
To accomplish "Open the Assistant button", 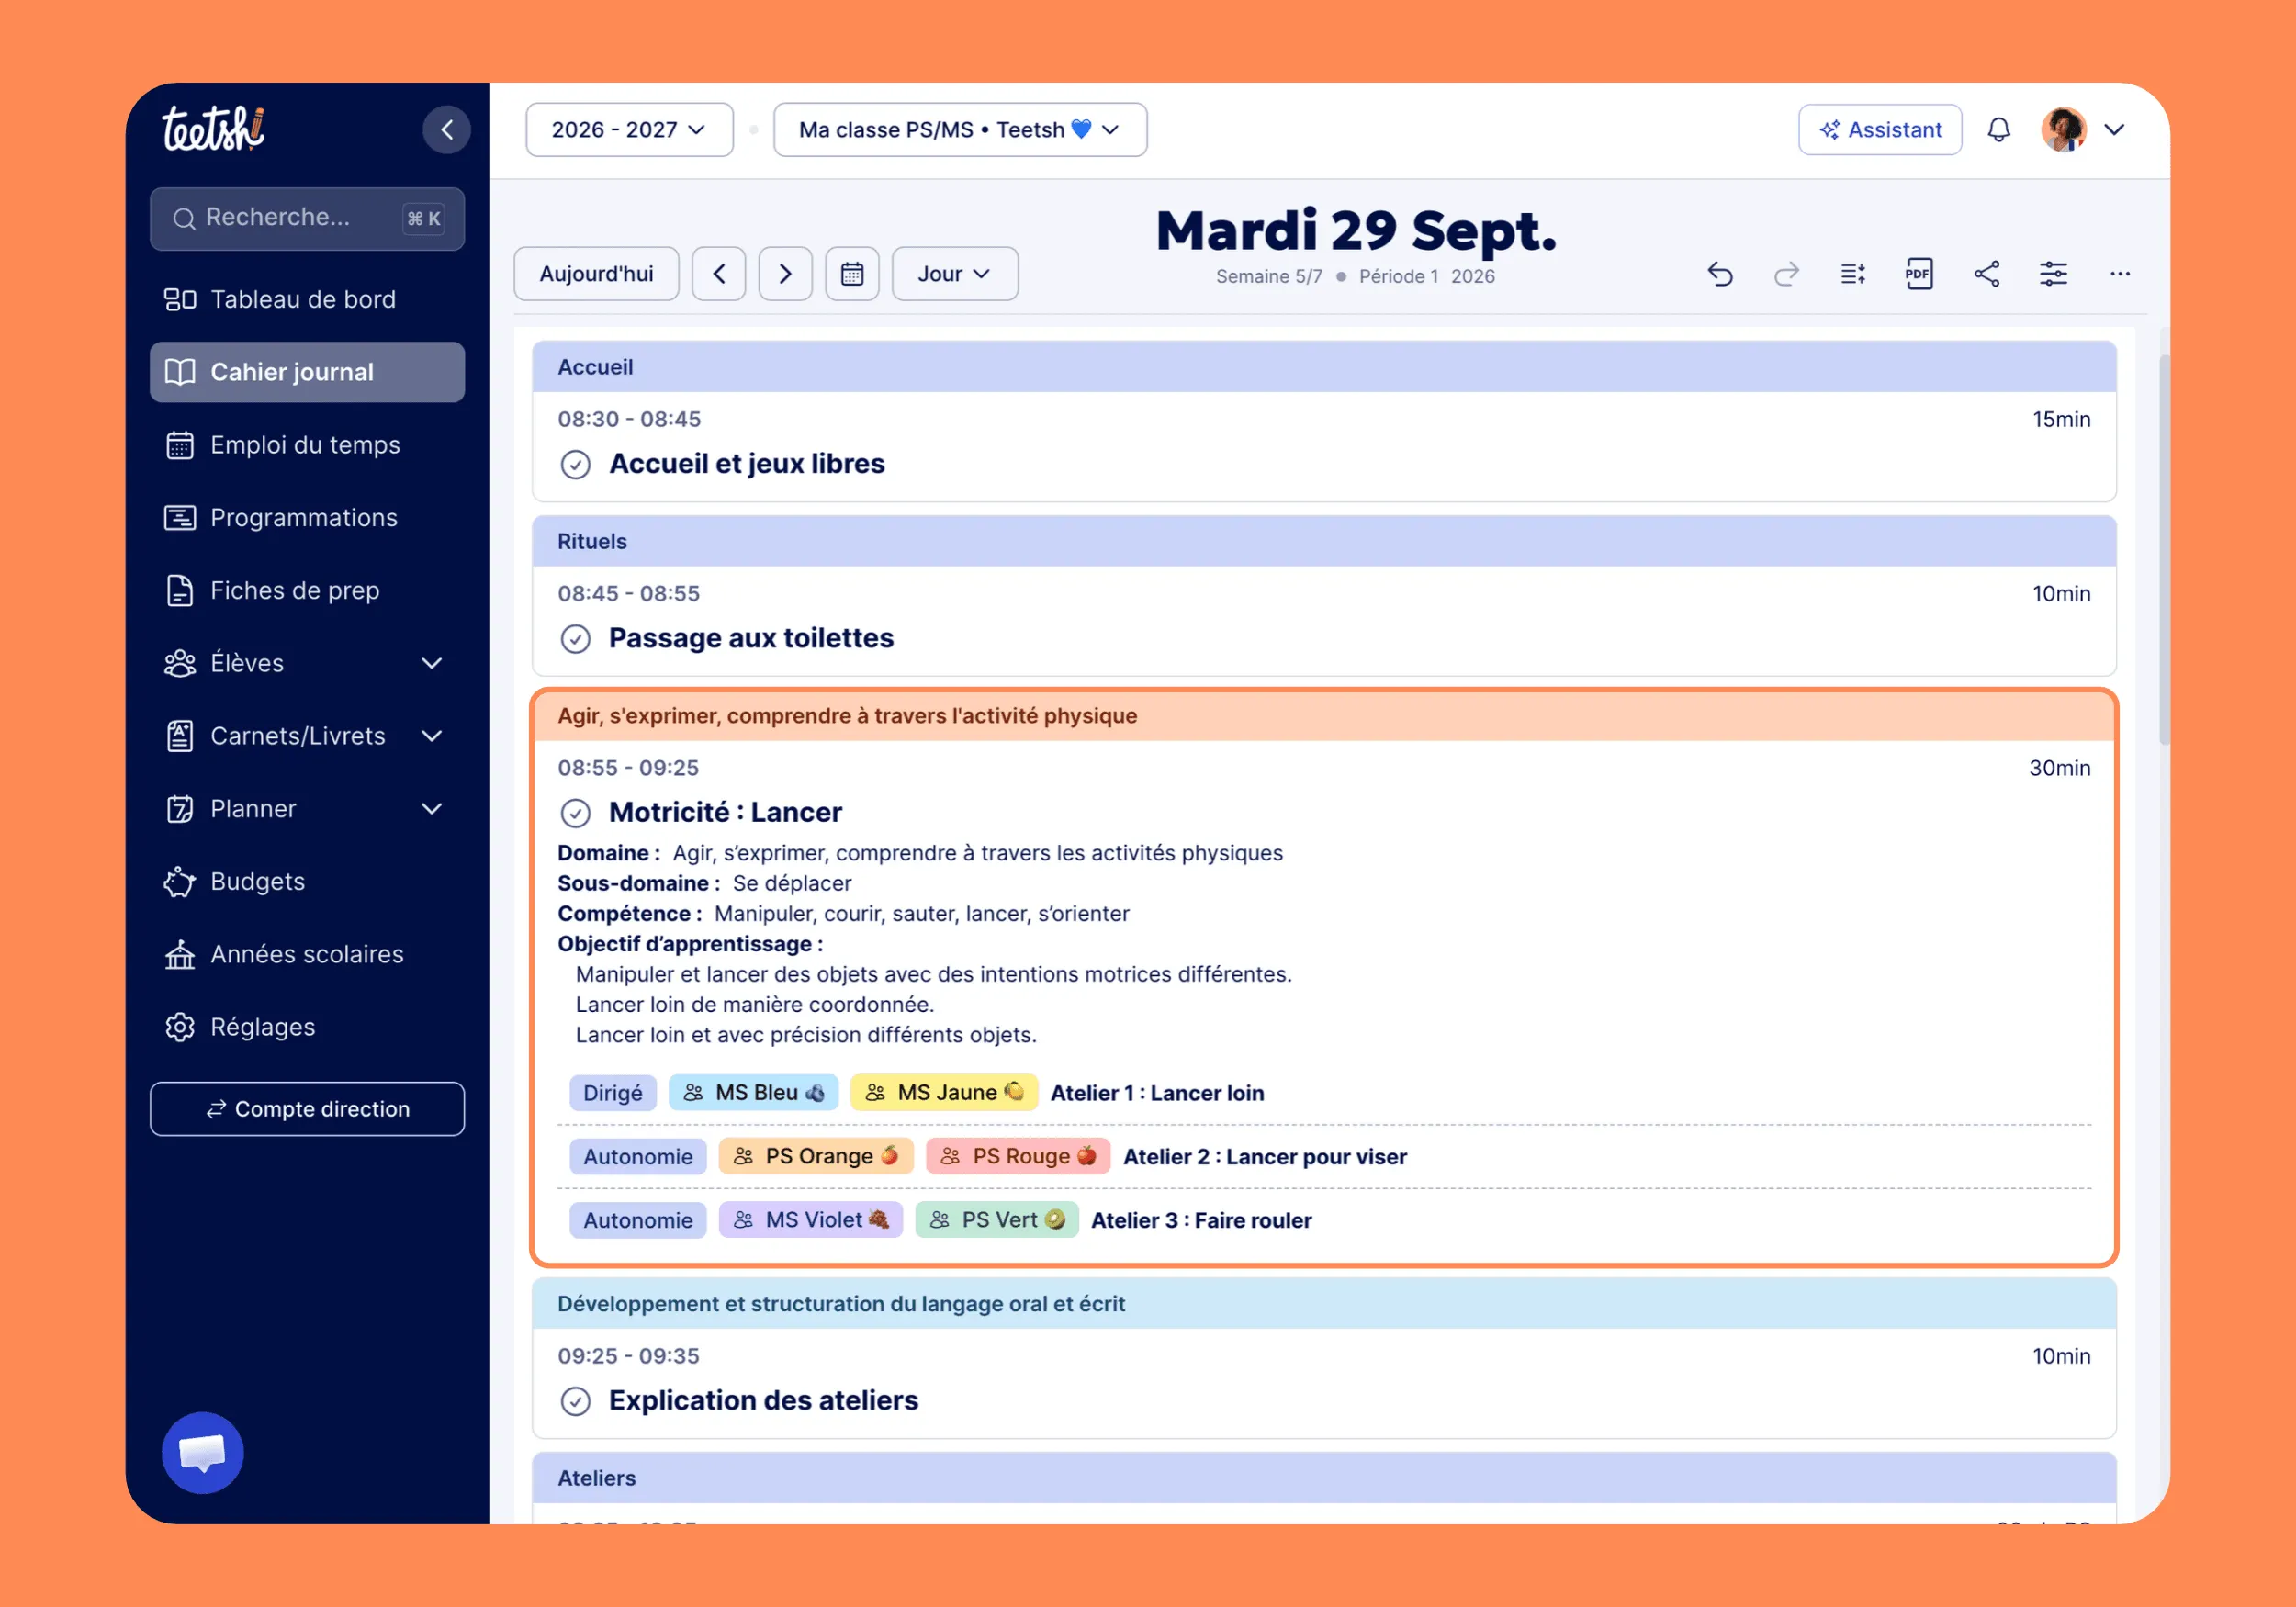I will [1880, 130].
